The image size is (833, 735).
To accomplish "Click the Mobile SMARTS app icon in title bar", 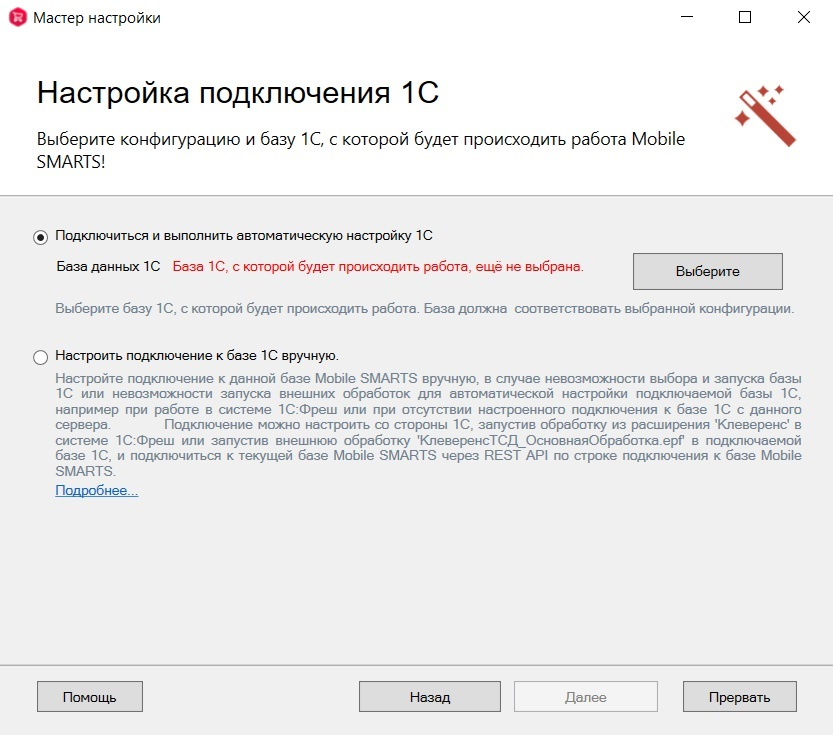I will 18,18.
